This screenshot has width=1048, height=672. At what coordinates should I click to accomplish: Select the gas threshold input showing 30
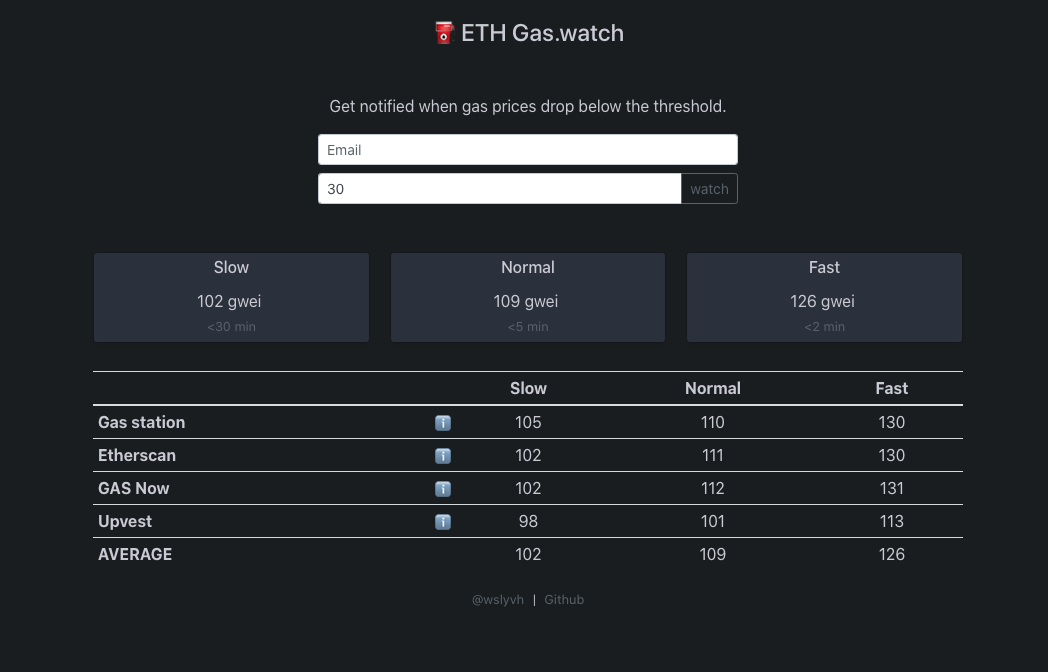click(x=499, y=188)
